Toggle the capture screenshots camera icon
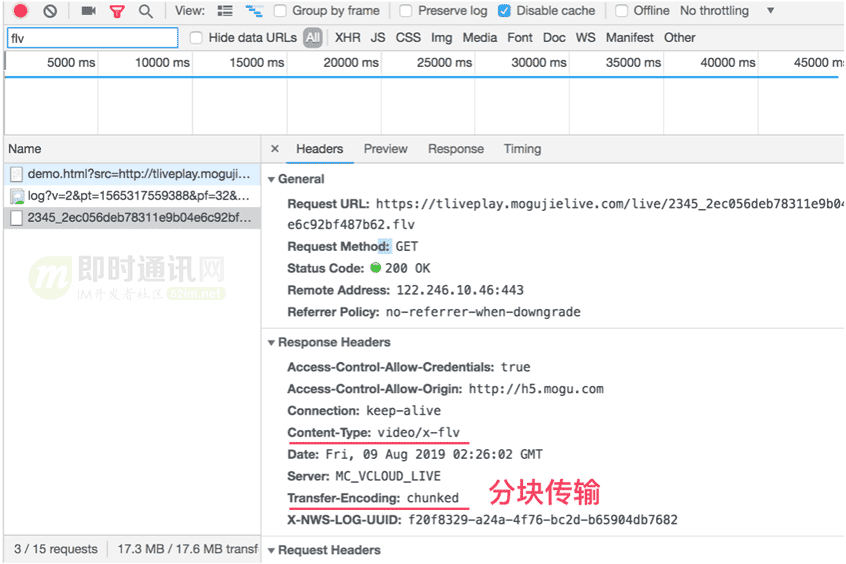 (x=88, y=11)
